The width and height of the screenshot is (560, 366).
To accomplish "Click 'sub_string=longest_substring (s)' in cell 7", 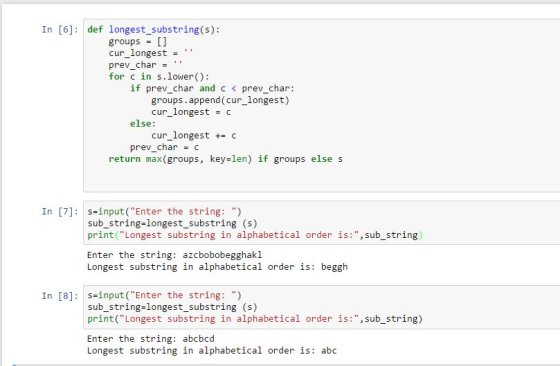I will coord(172,224).
